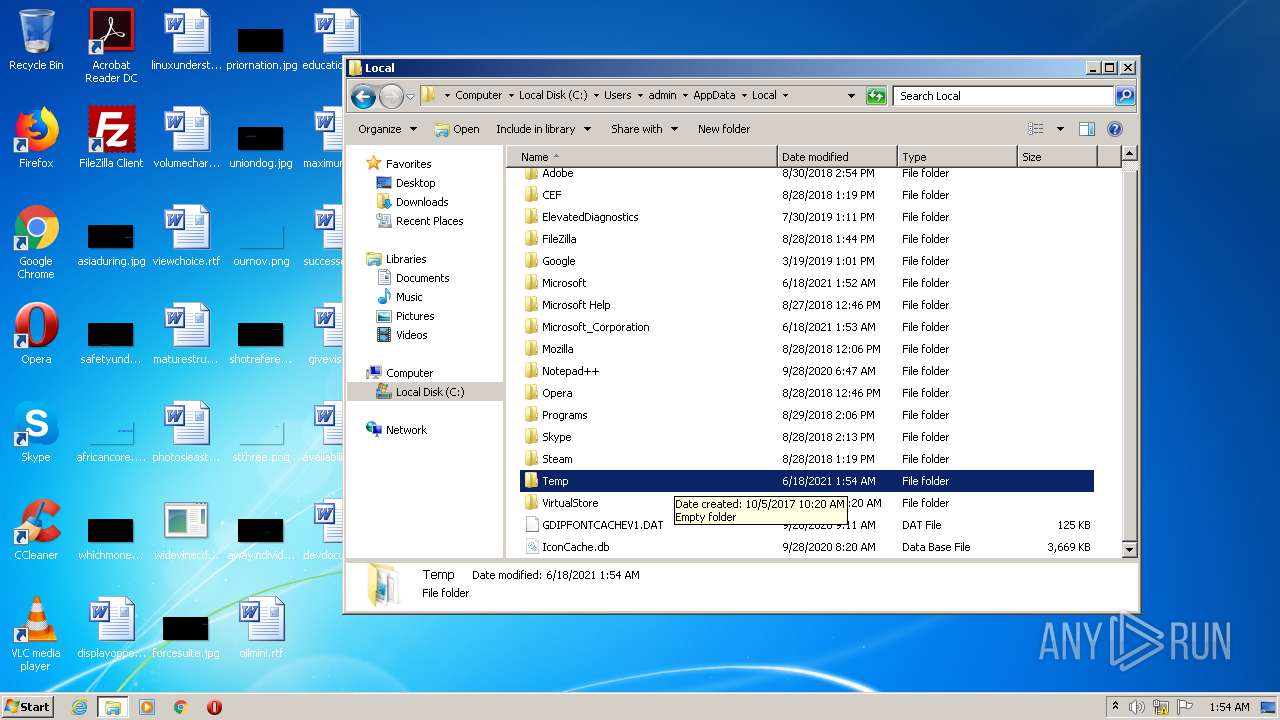The height and width of the screenshot is (720, 1280).
Task: Sort by Name column header
Action: (642, 157)
